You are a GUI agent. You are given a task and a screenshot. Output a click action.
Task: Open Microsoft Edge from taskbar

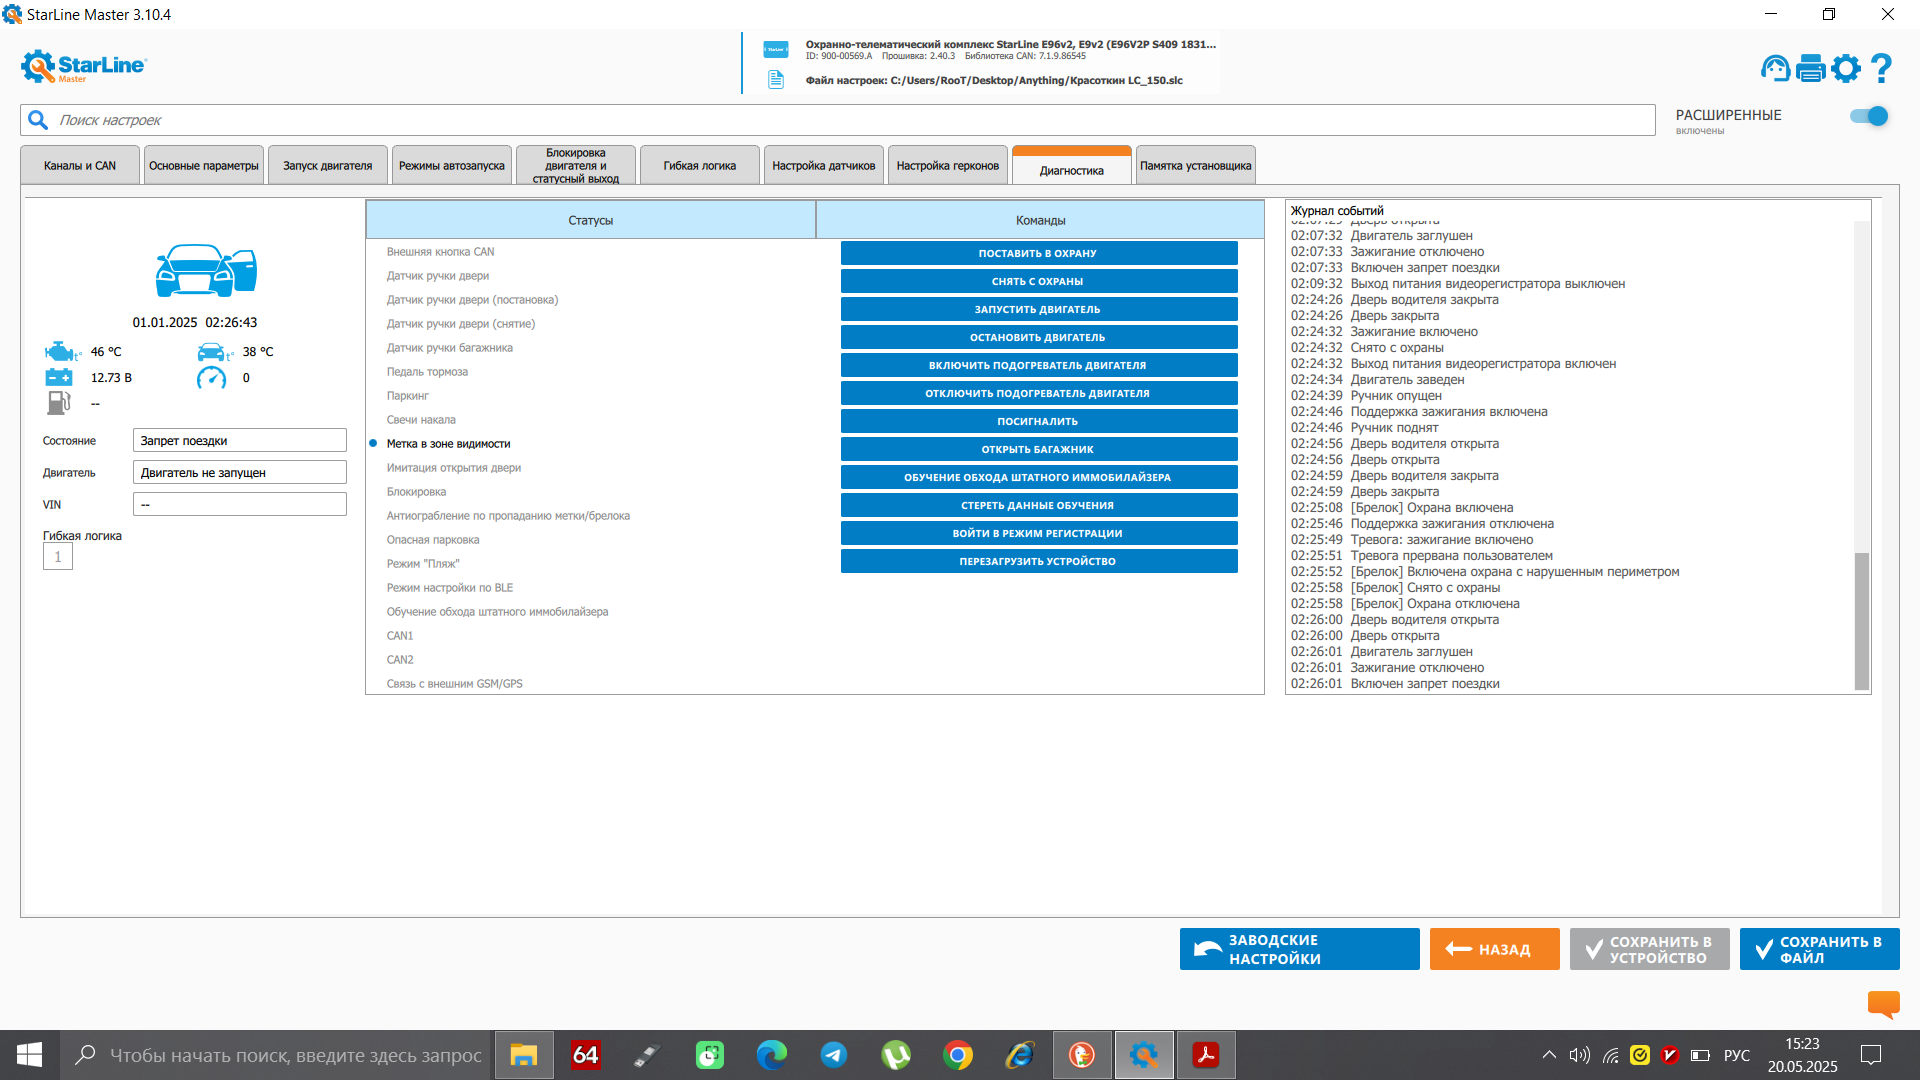click(772, 1055)
